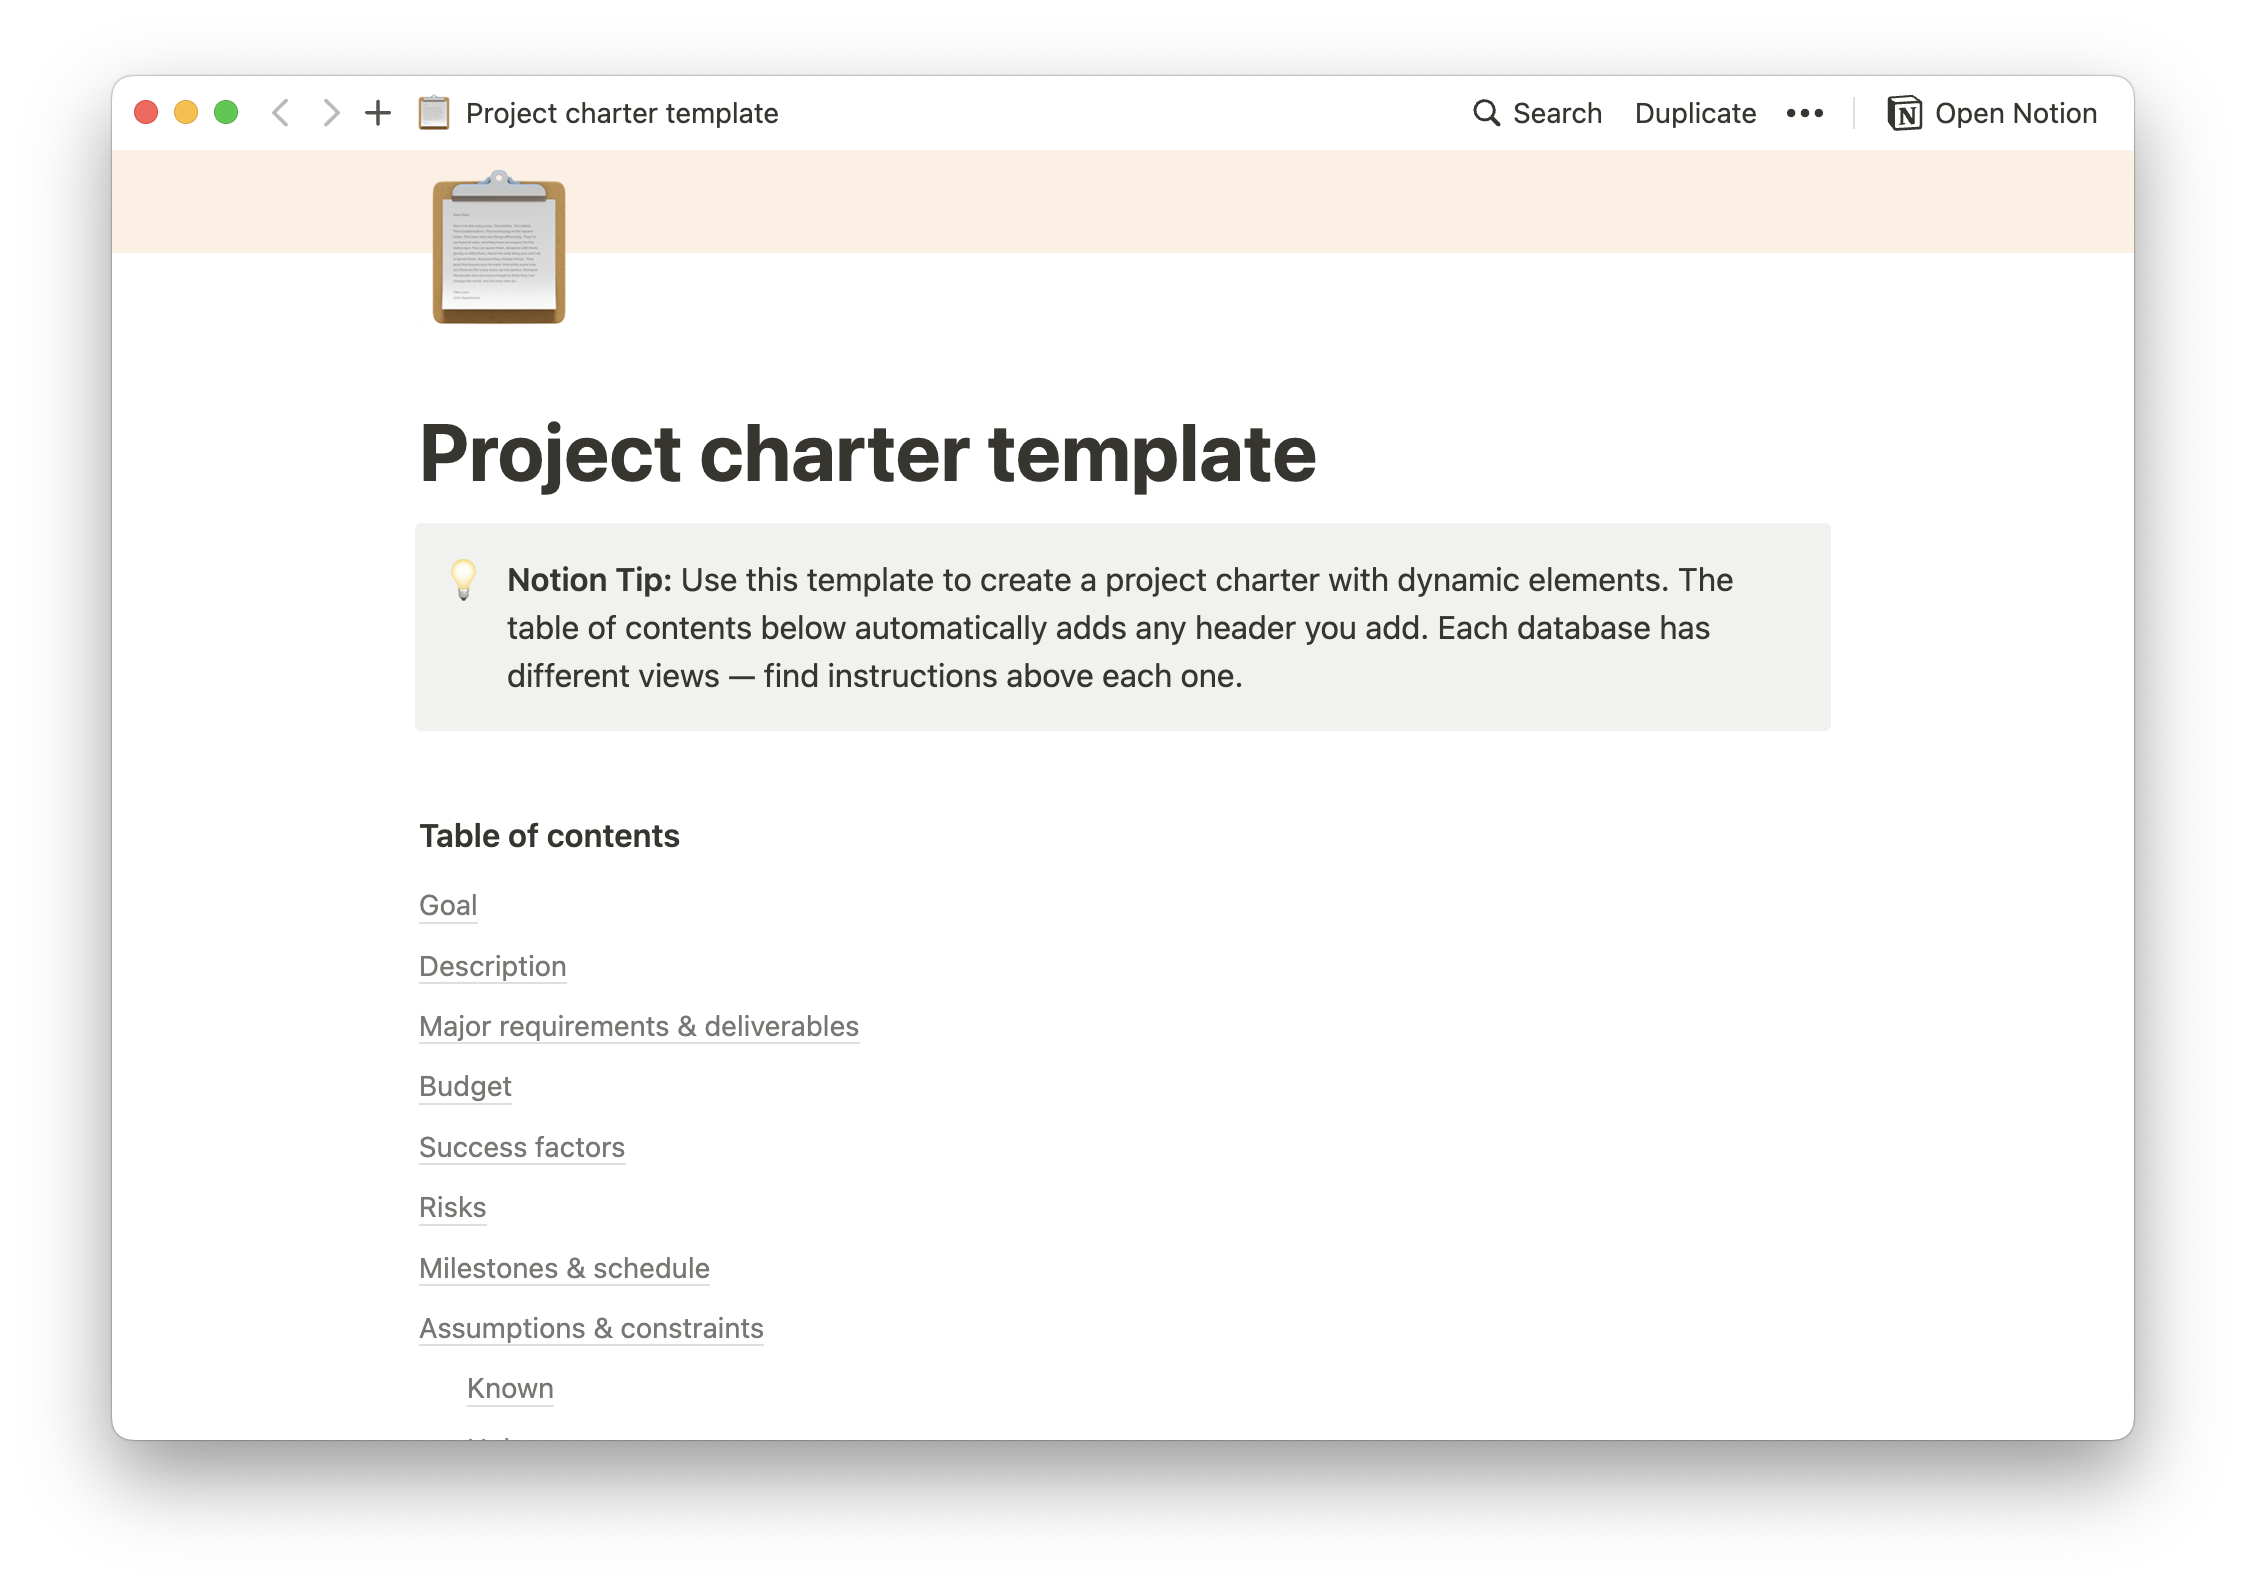
Task: Click the Milestones & schedule link
Action: (x=565, y=1268)
